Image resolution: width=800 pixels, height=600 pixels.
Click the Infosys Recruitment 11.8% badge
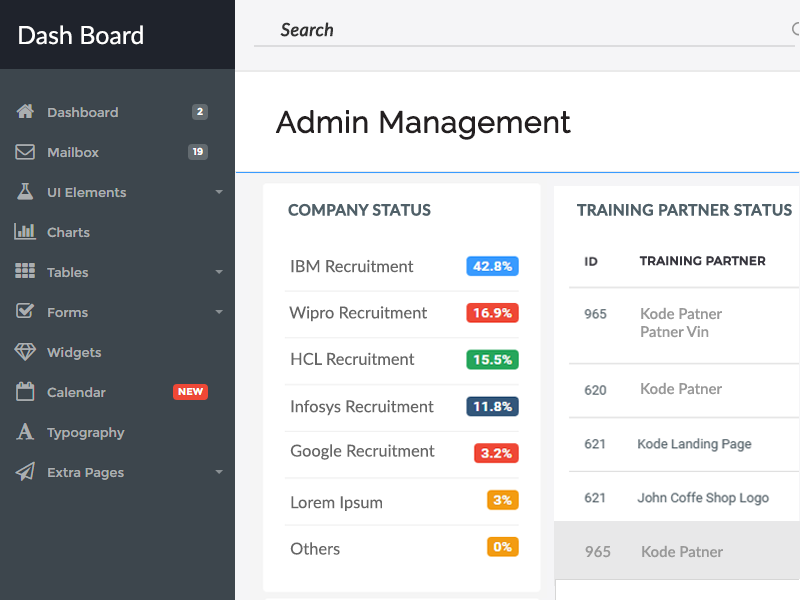[492, 407]
